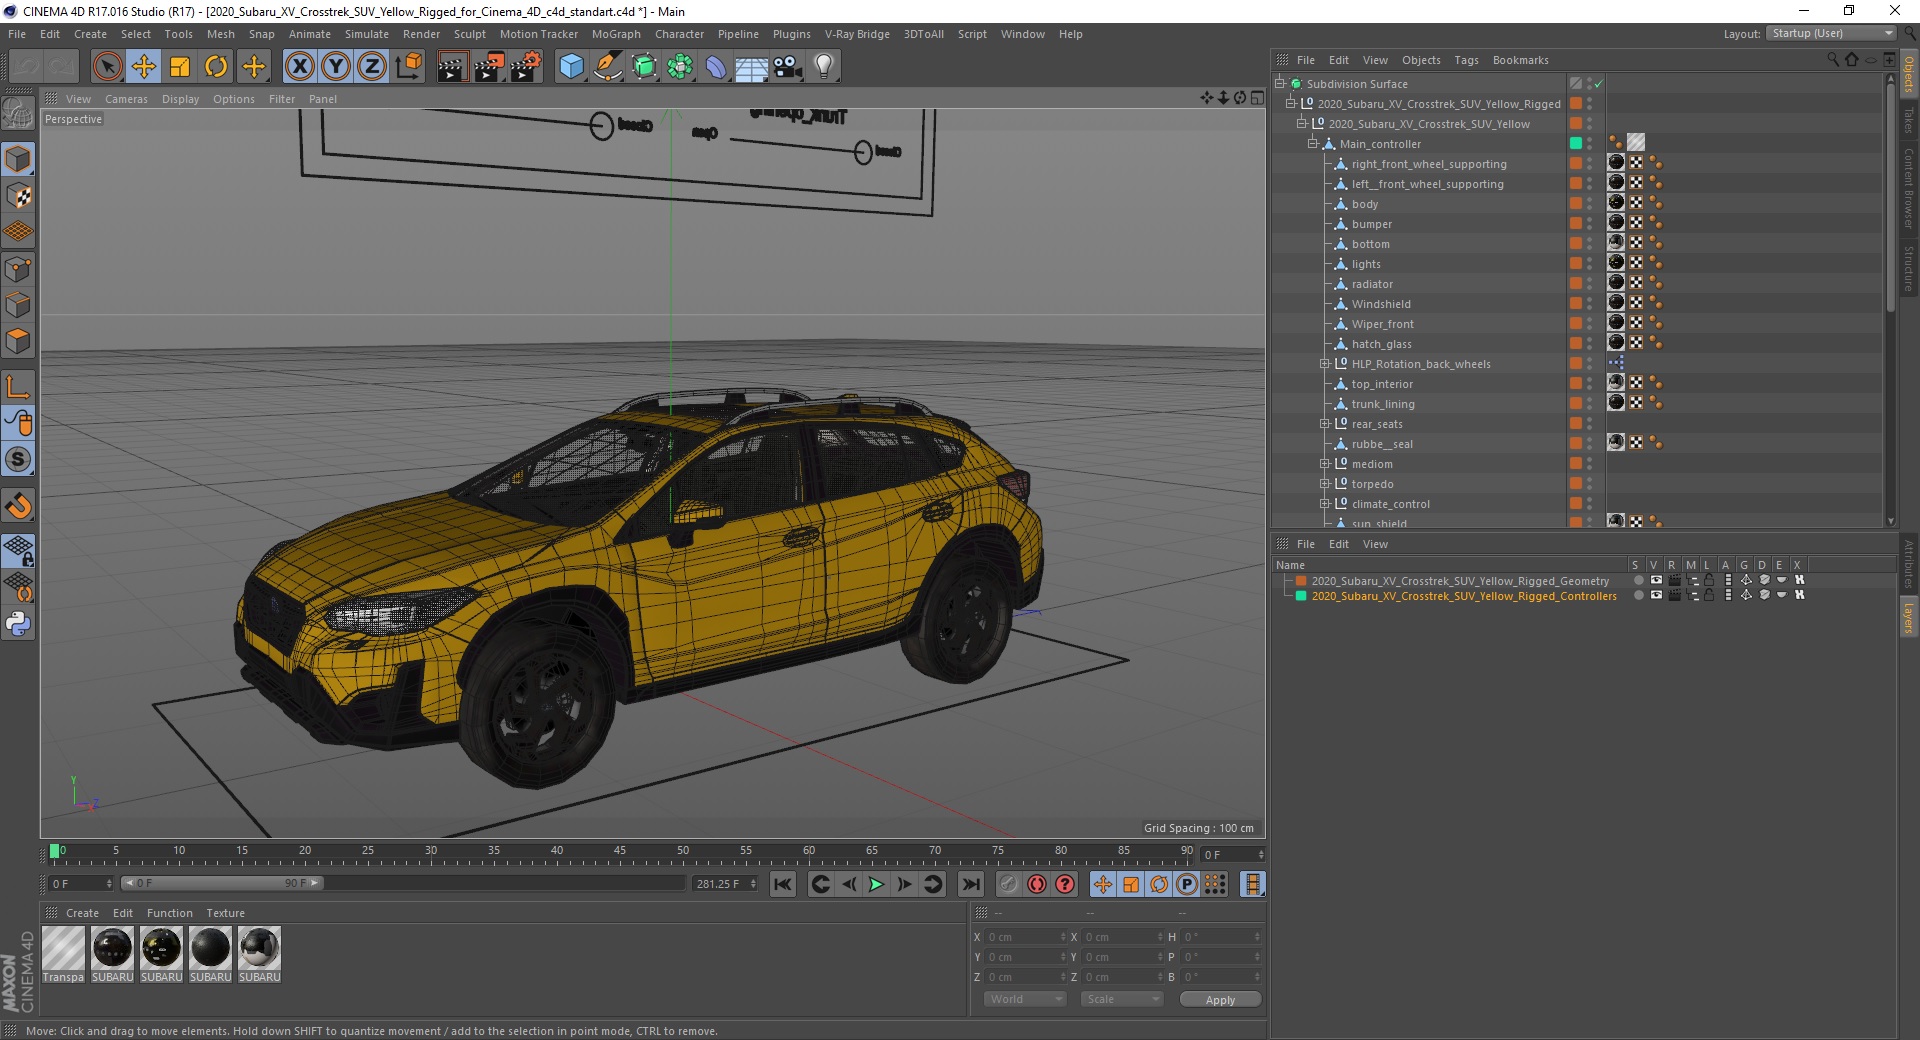This screenshot has height=1040, width=1920.
Task: Open the Scale mode dropdown
Action: pyautogui.click(x=1122, y=999)
